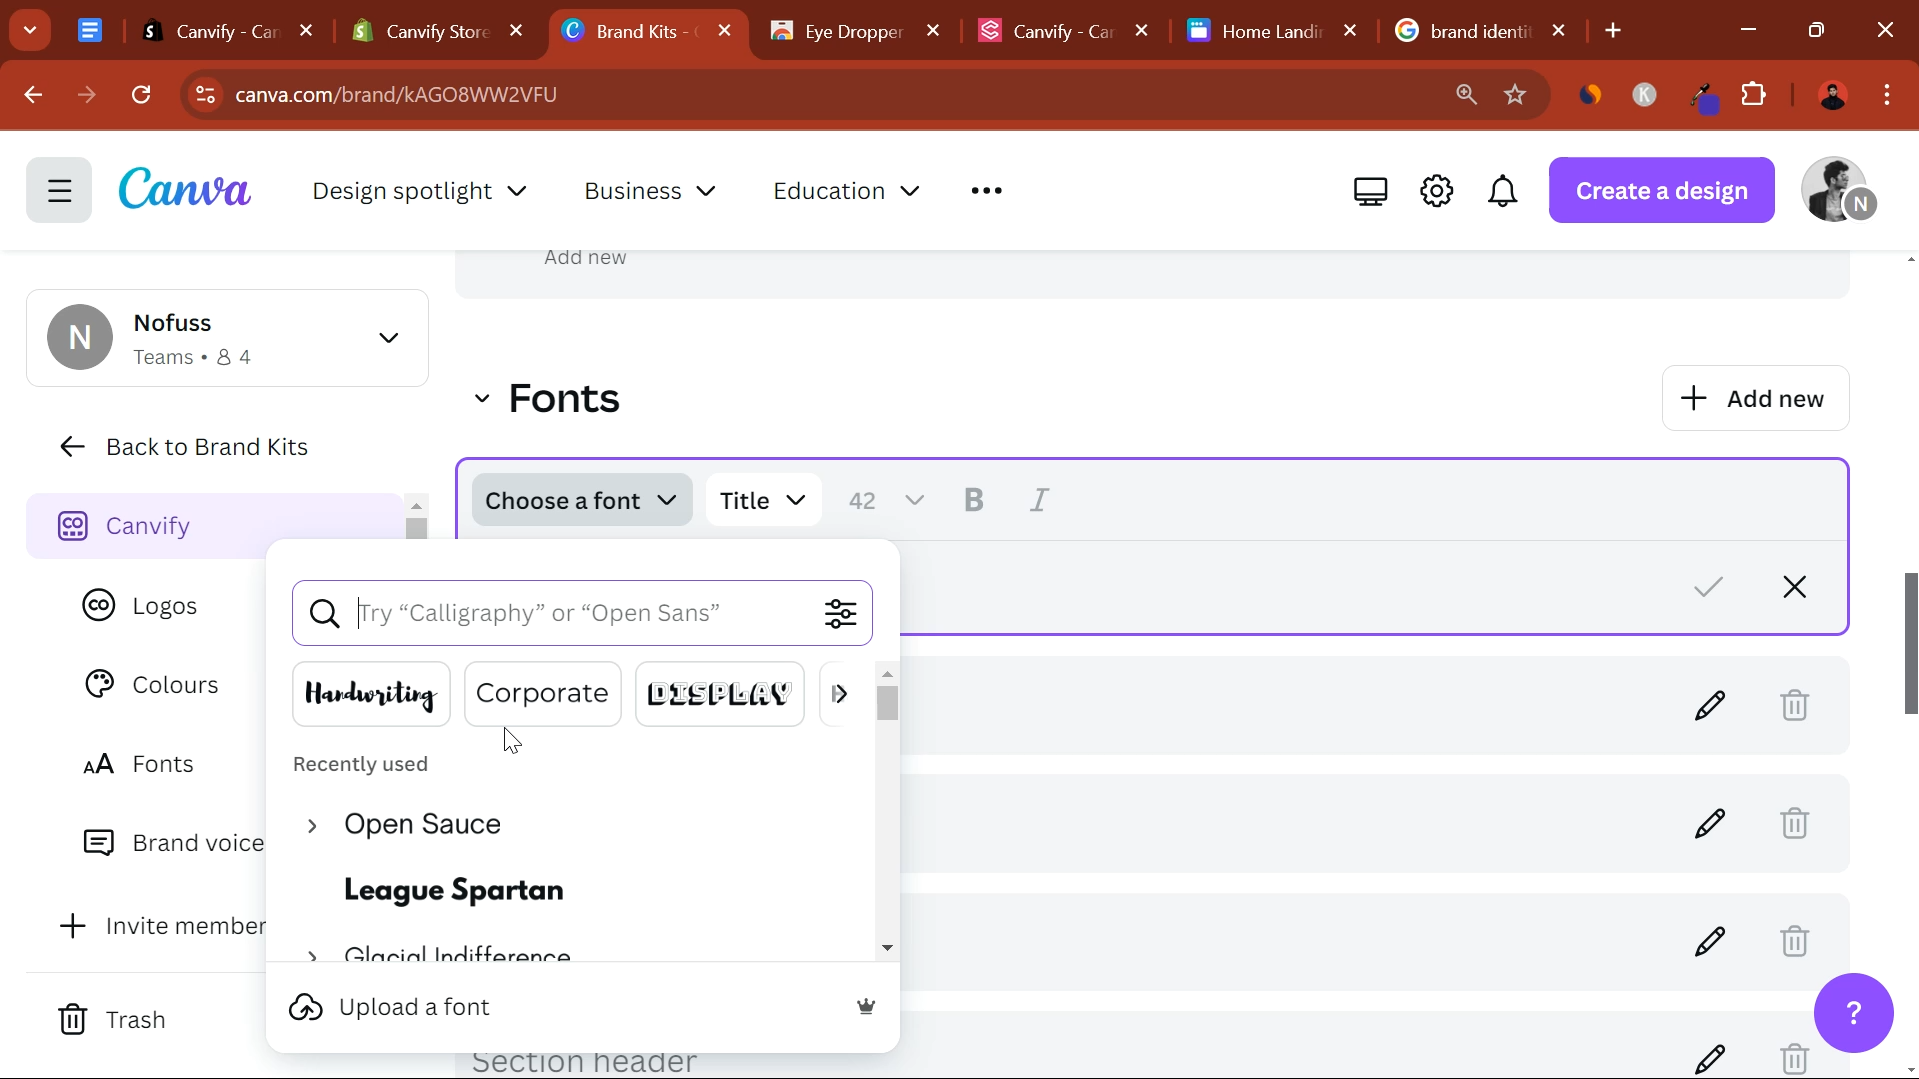
Task: Open font filter options icon
Action: [x=841, y=613]
